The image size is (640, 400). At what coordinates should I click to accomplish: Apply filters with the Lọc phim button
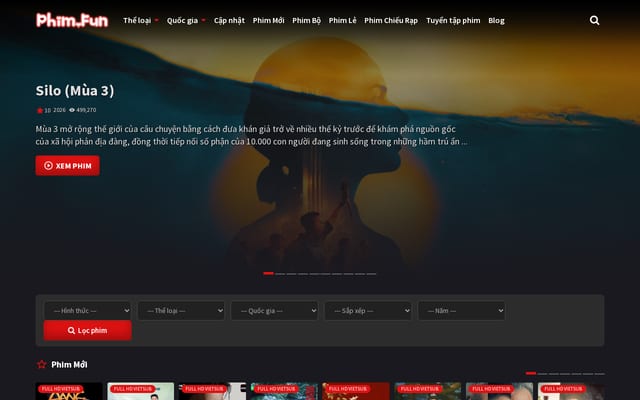(x=87, y=330)
